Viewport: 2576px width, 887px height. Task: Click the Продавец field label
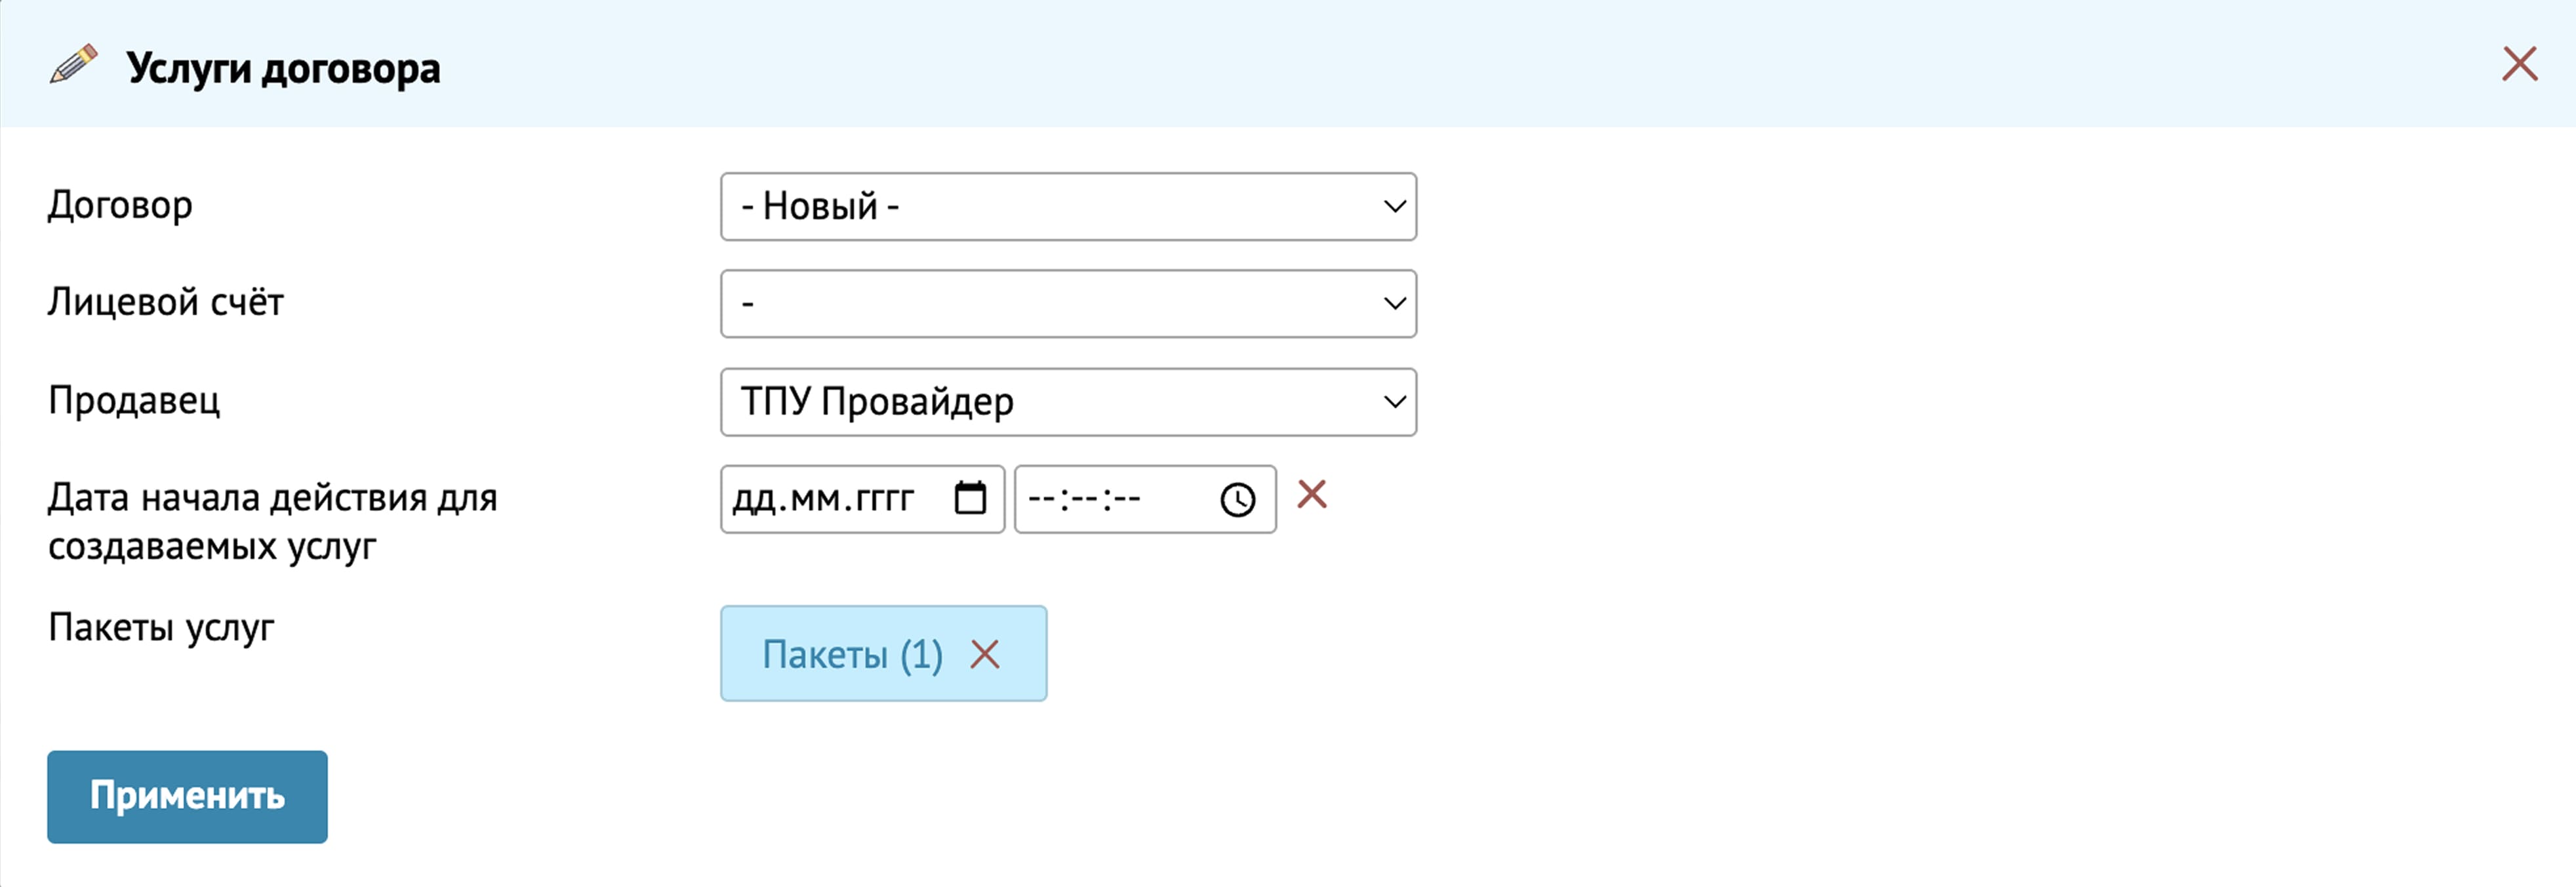(x=134, y=400)
